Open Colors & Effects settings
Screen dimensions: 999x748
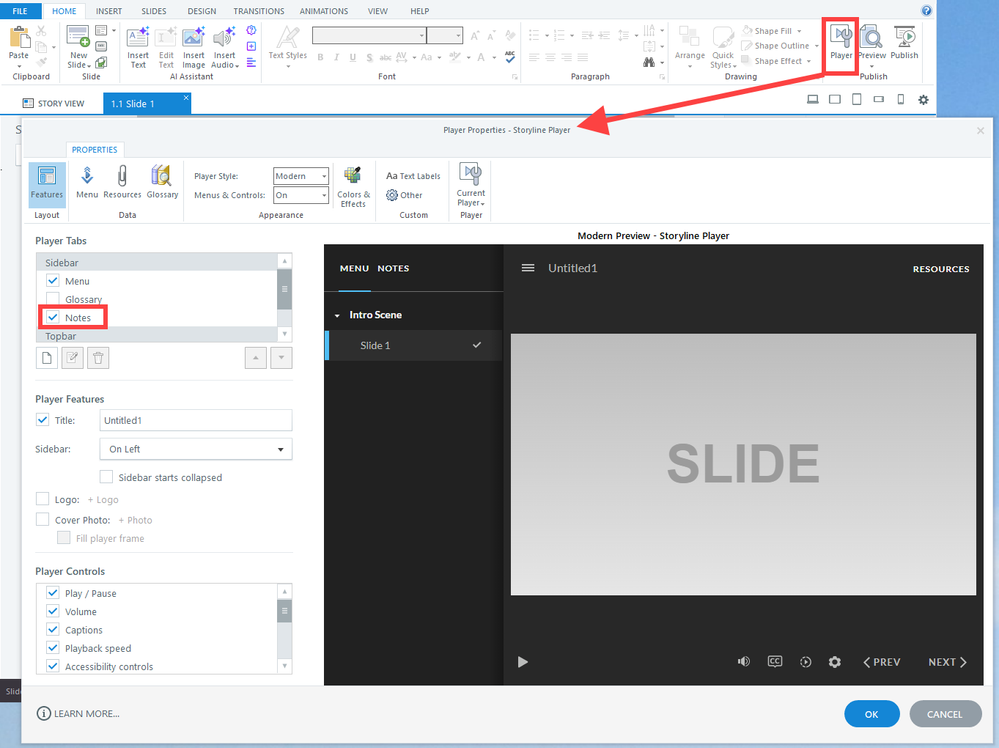coord(352,184)
